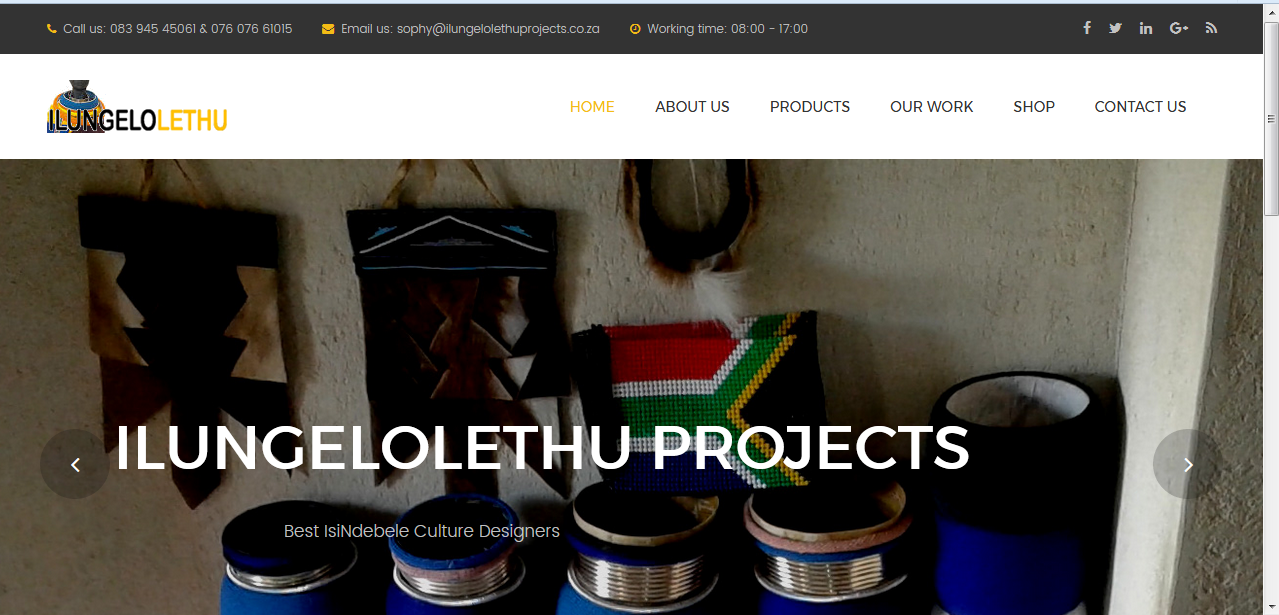
Task: Click the Call us phone numbers text
Action: point(178,29)
